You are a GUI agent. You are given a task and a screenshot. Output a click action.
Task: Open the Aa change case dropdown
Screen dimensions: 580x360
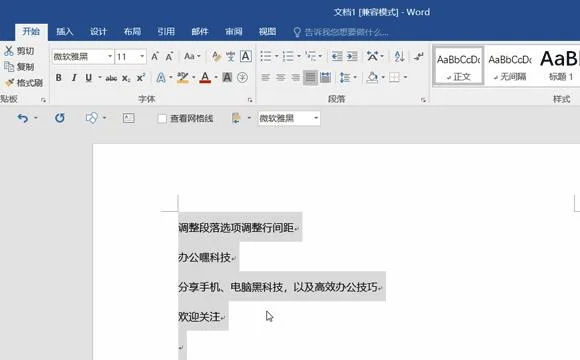pyautogui.click(x=192, y=56)
